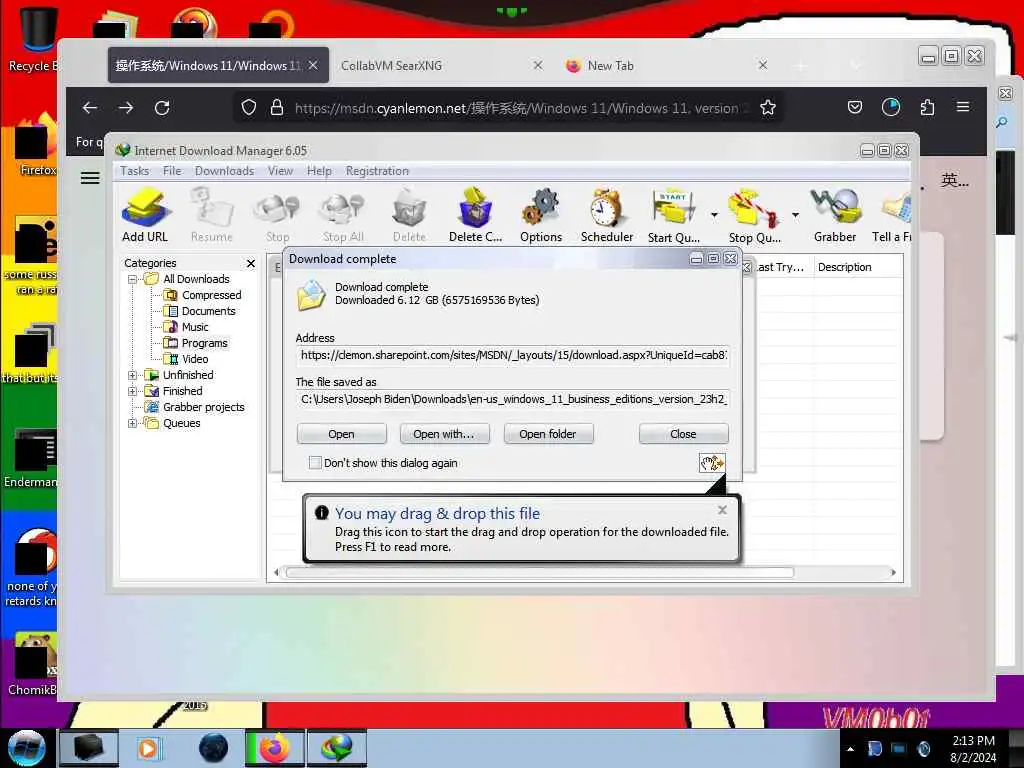Open the Tasks menu
The image size is (1024, 768).
point(135,171)
